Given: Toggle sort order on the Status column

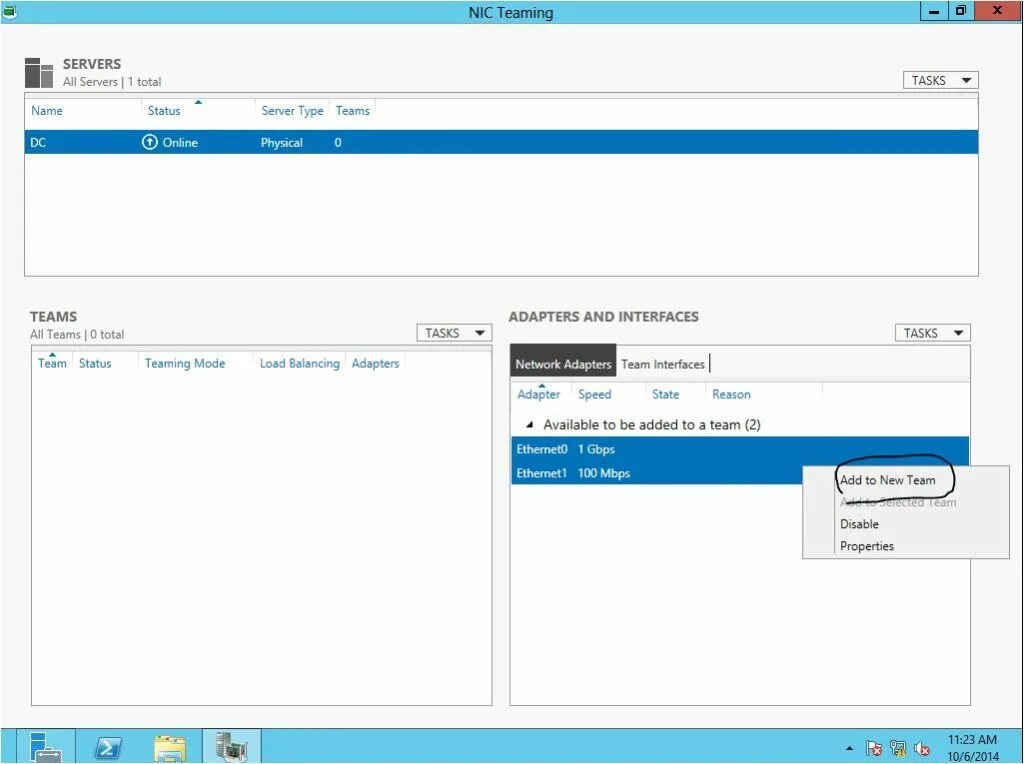Looking at the screenshot, I should click(x=199, y=103).
